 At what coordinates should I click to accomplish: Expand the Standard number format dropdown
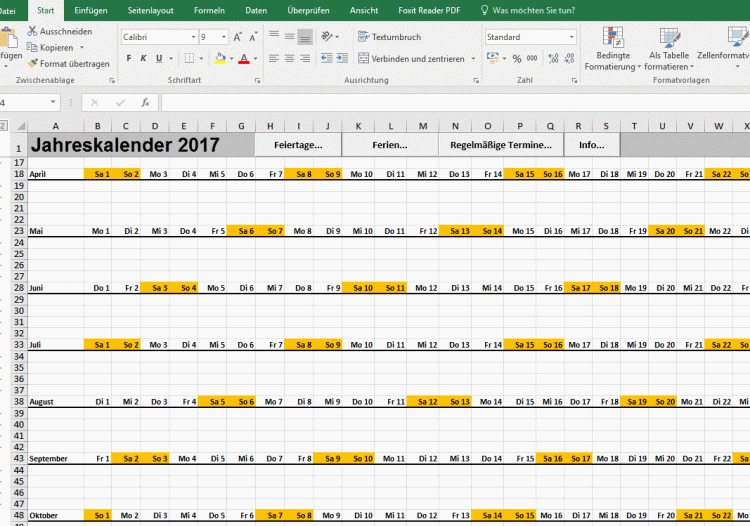pyautogui.click(x=571, y=37)
